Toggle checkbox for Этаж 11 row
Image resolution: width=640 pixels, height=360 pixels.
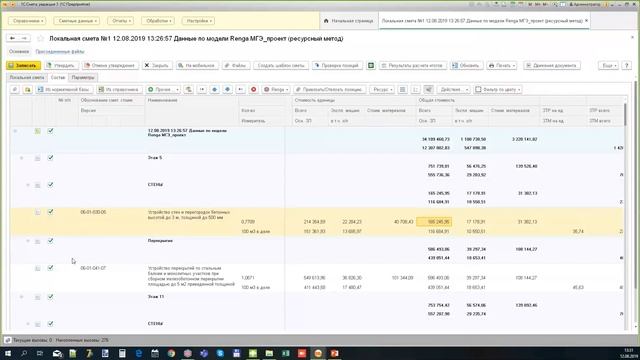coord(51,297)
